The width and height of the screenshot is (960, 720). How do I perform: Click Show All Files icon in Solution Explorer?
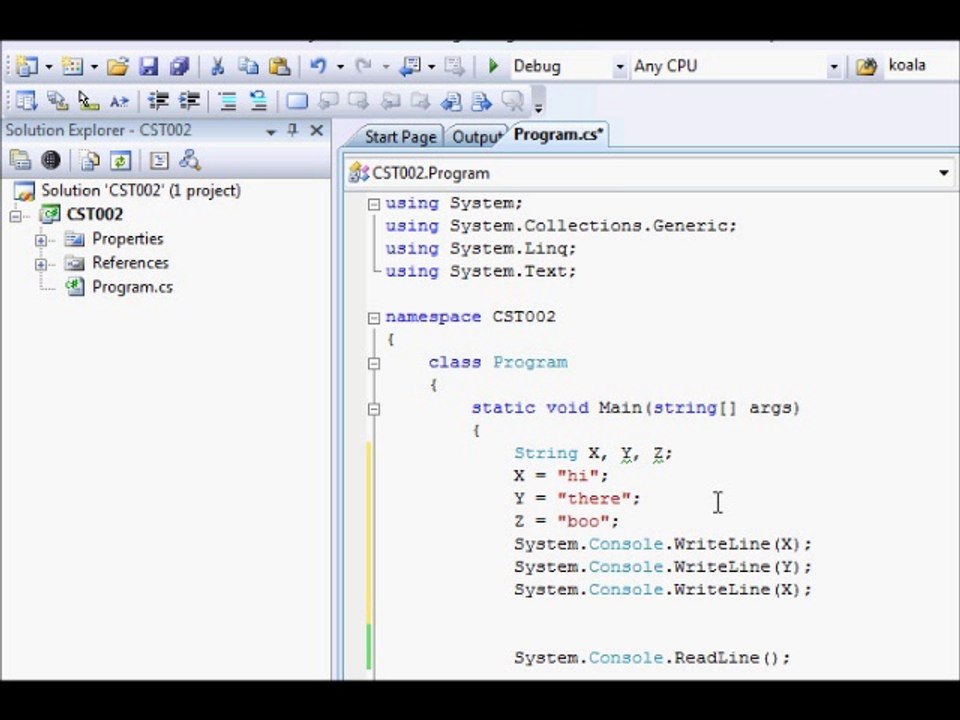point(89,161)
